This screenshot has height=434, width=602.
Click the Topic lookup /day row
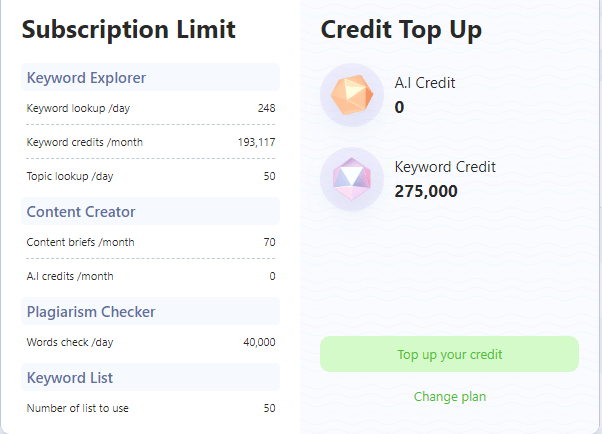point(150,176)
